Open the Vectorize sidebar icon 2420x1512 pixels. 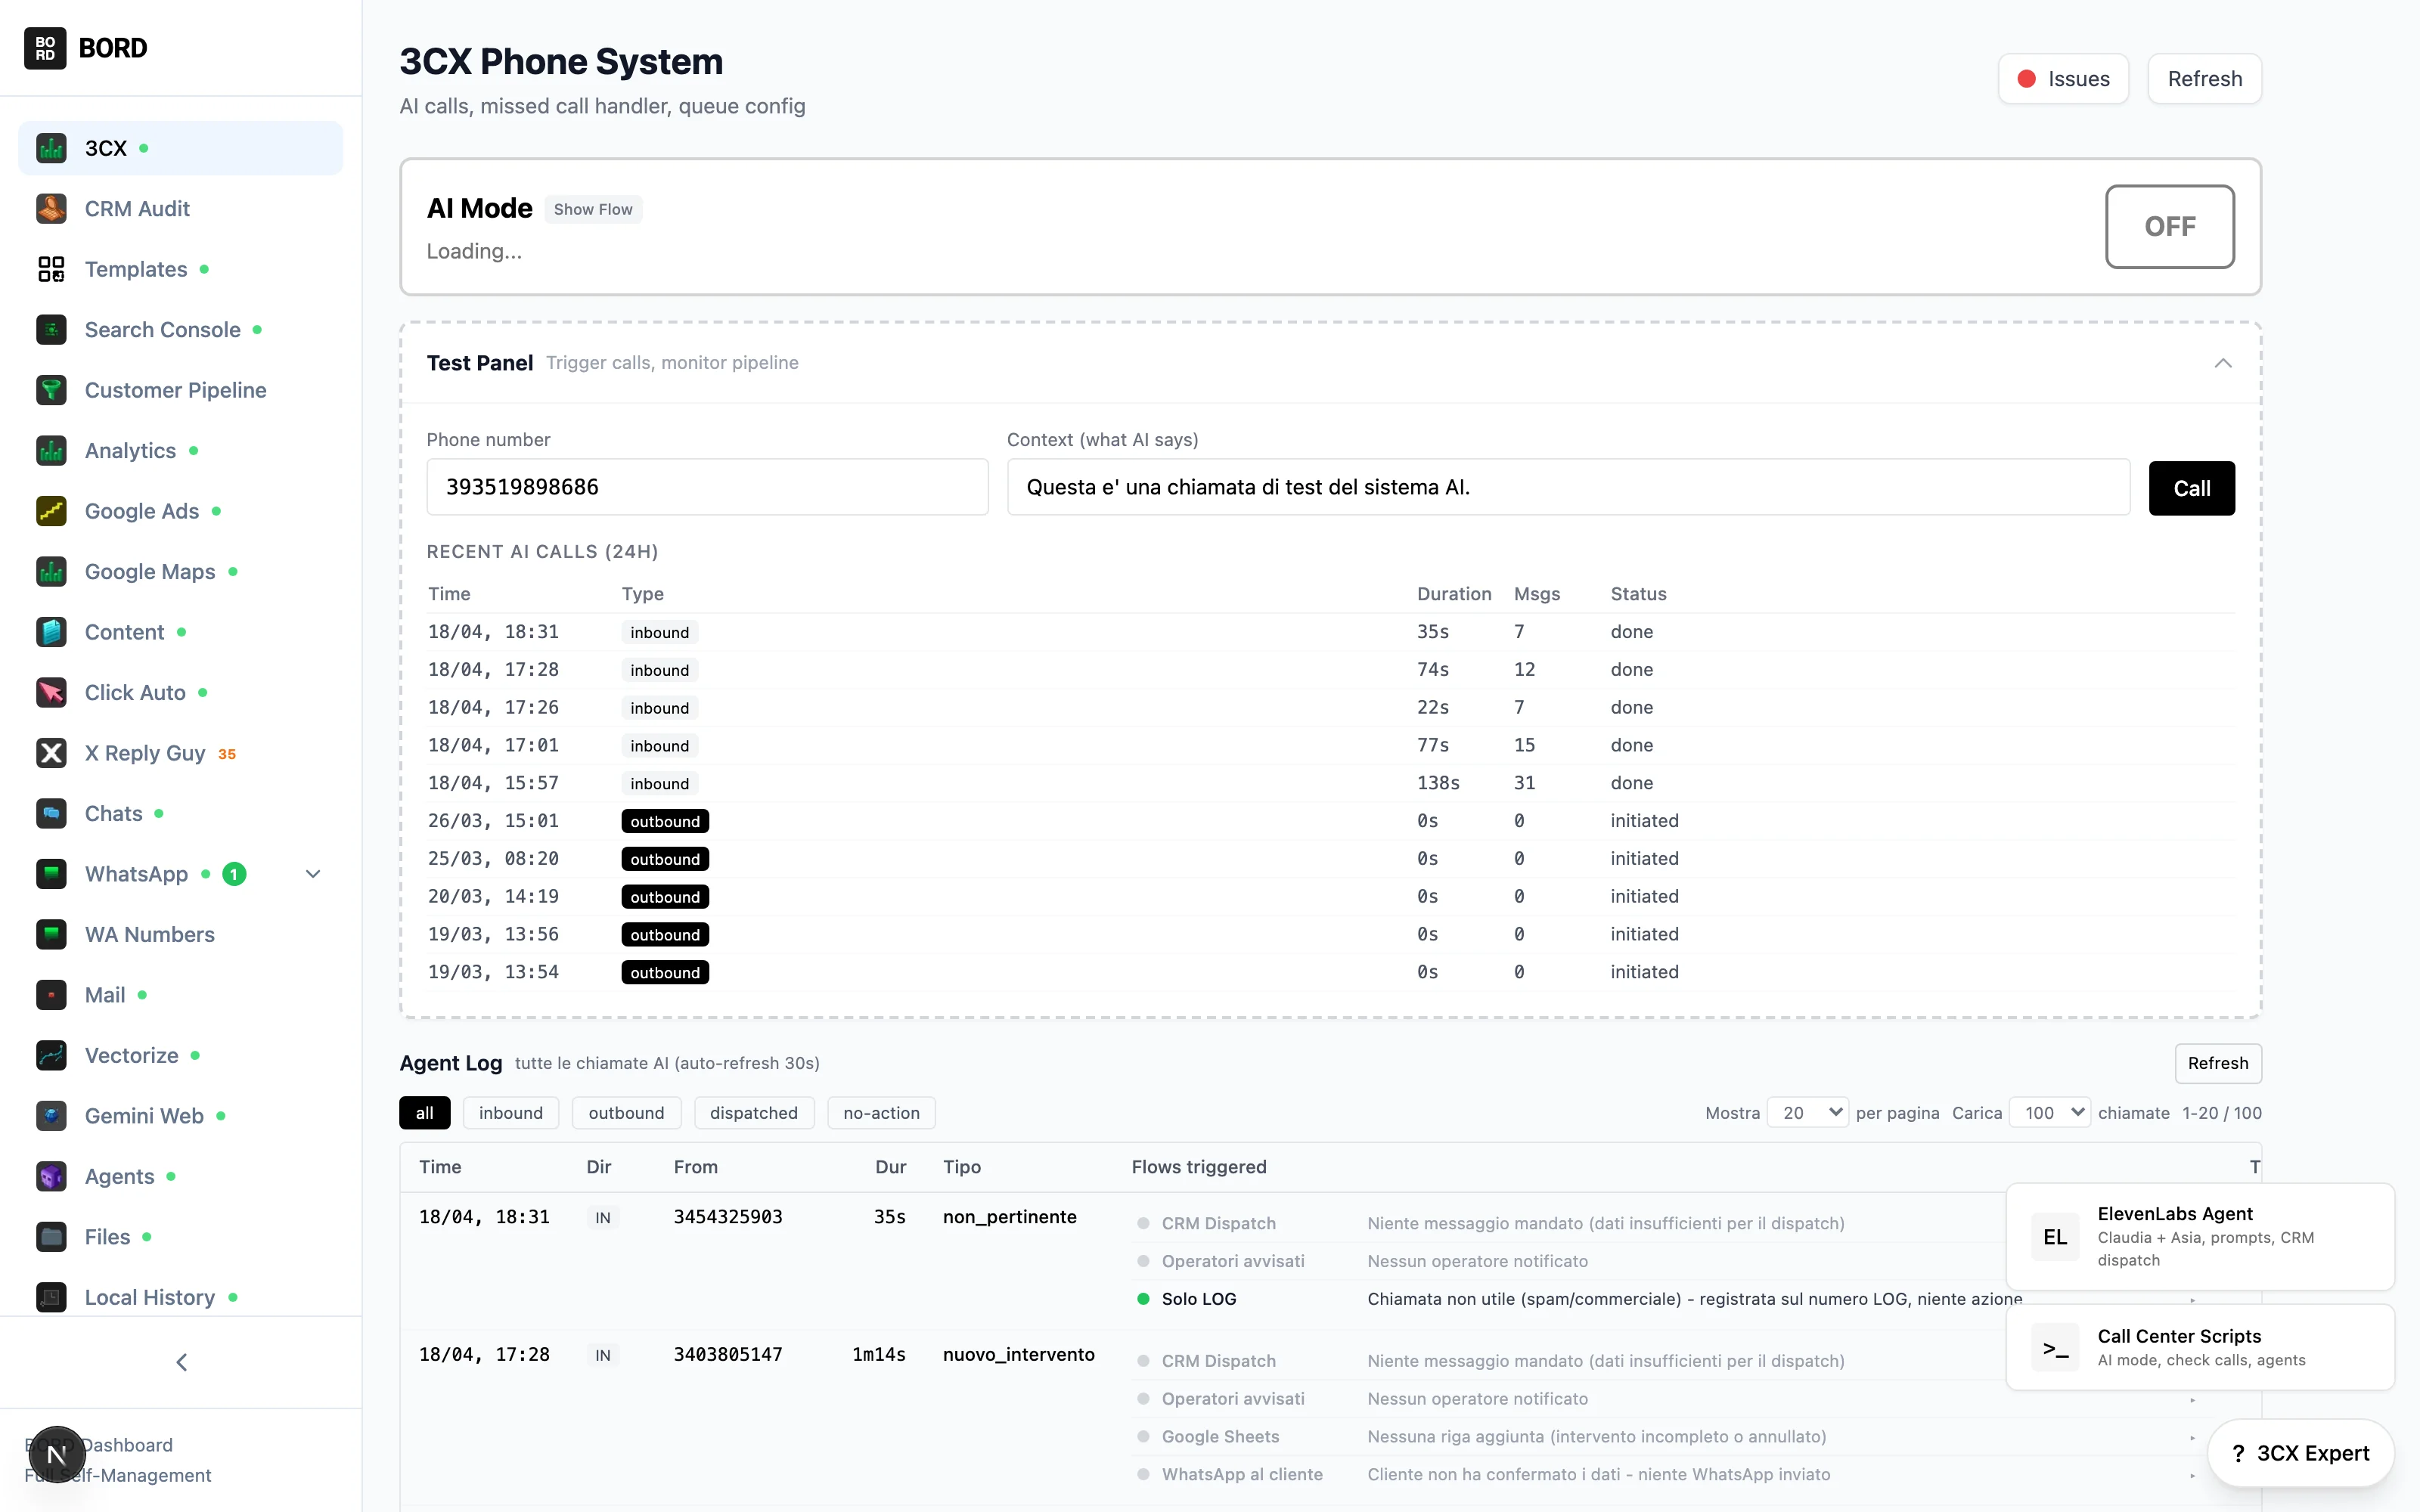(x=51, y=1055)
